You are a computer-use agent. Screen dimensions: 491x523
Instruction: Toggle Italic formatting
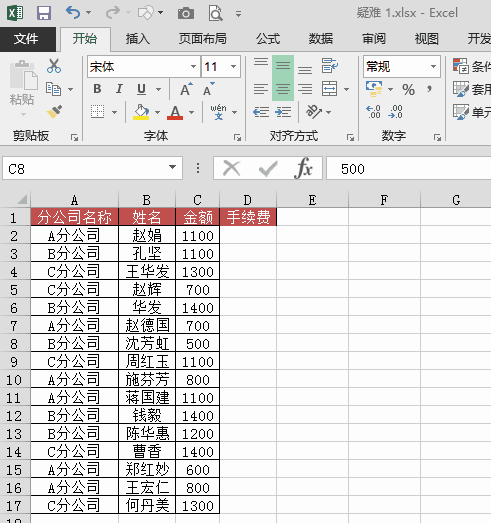pos(119,89)
